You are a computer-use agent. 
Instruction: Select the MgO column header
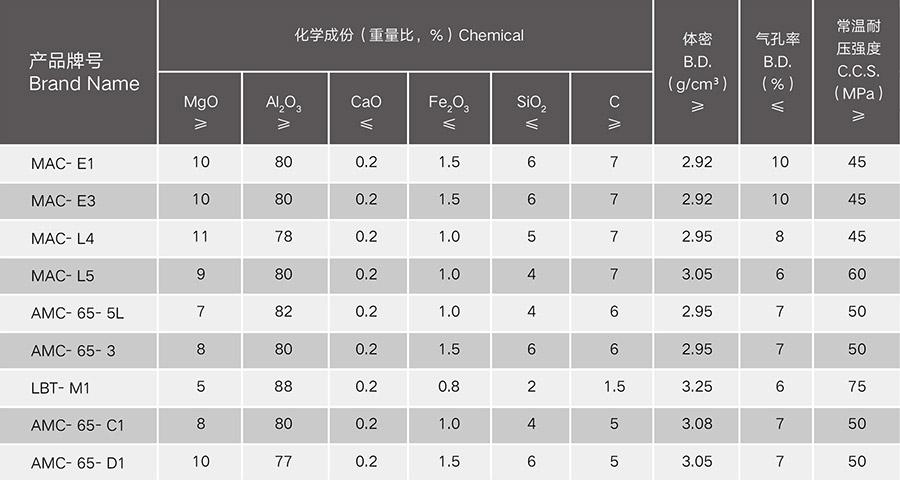click(200, 109)
